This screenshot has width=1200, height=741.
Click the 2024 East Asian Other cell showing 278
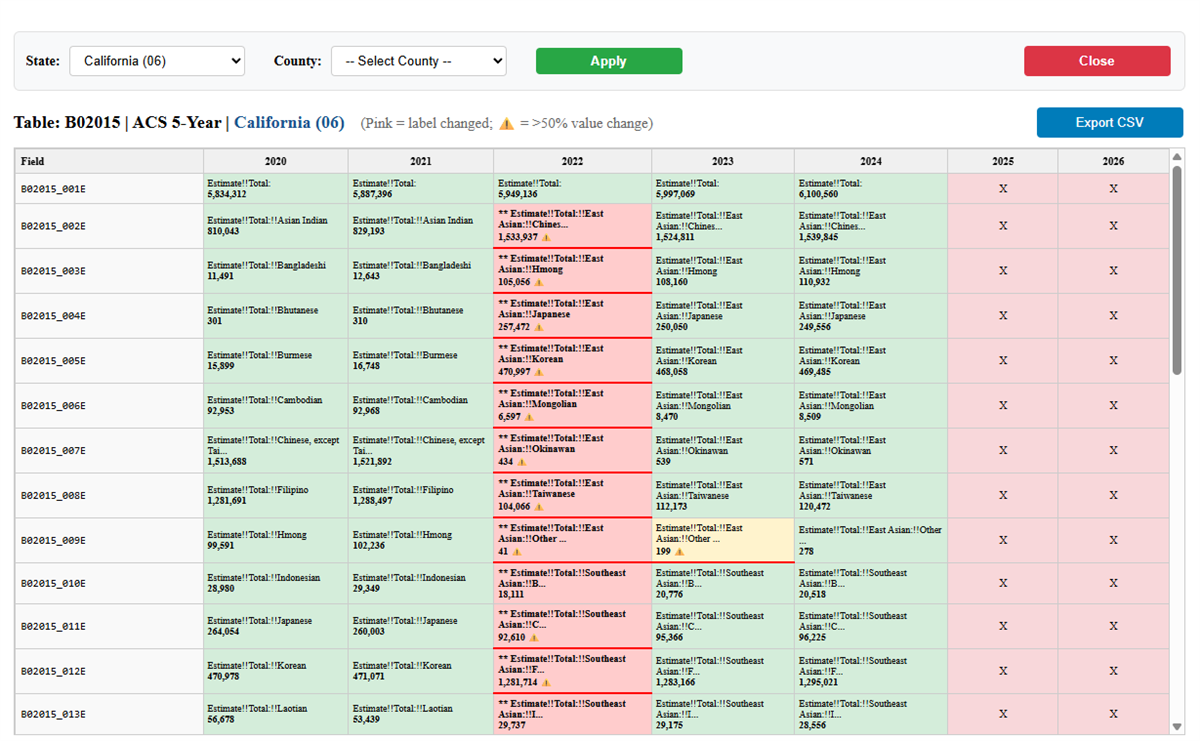click(x=871, y=541)
